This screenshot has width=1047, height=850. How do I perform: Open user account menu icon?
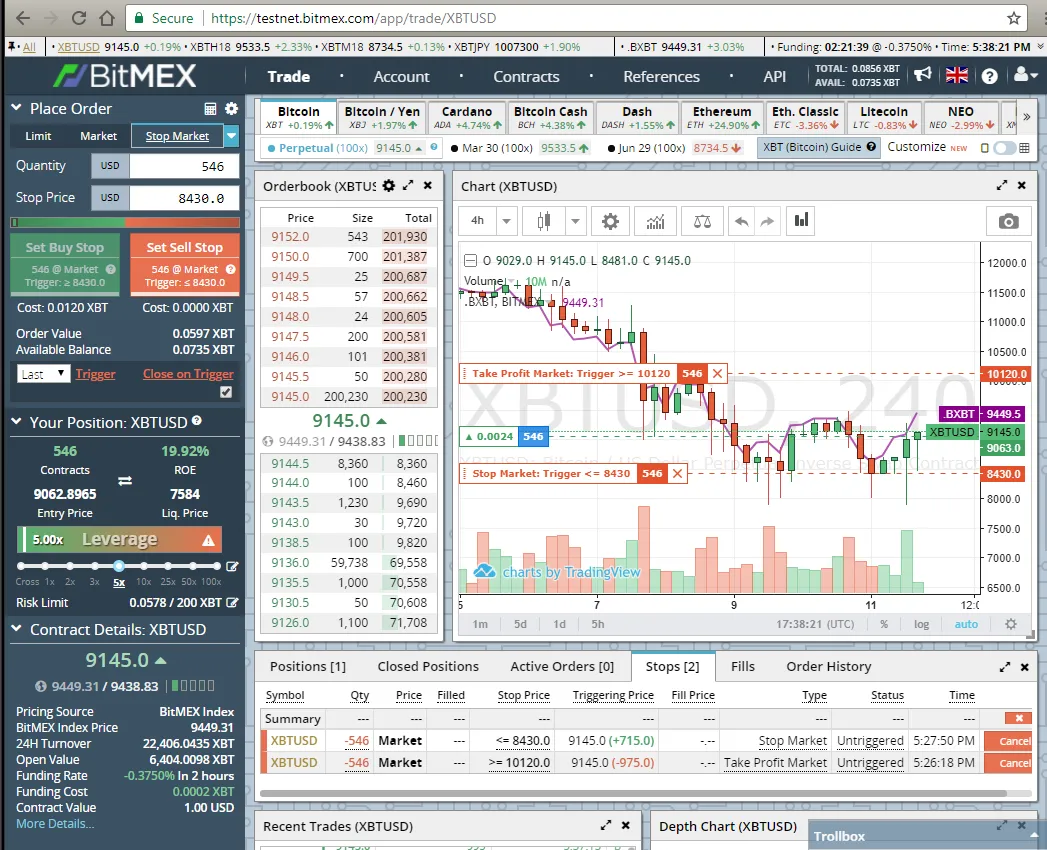click(1025, 75)
